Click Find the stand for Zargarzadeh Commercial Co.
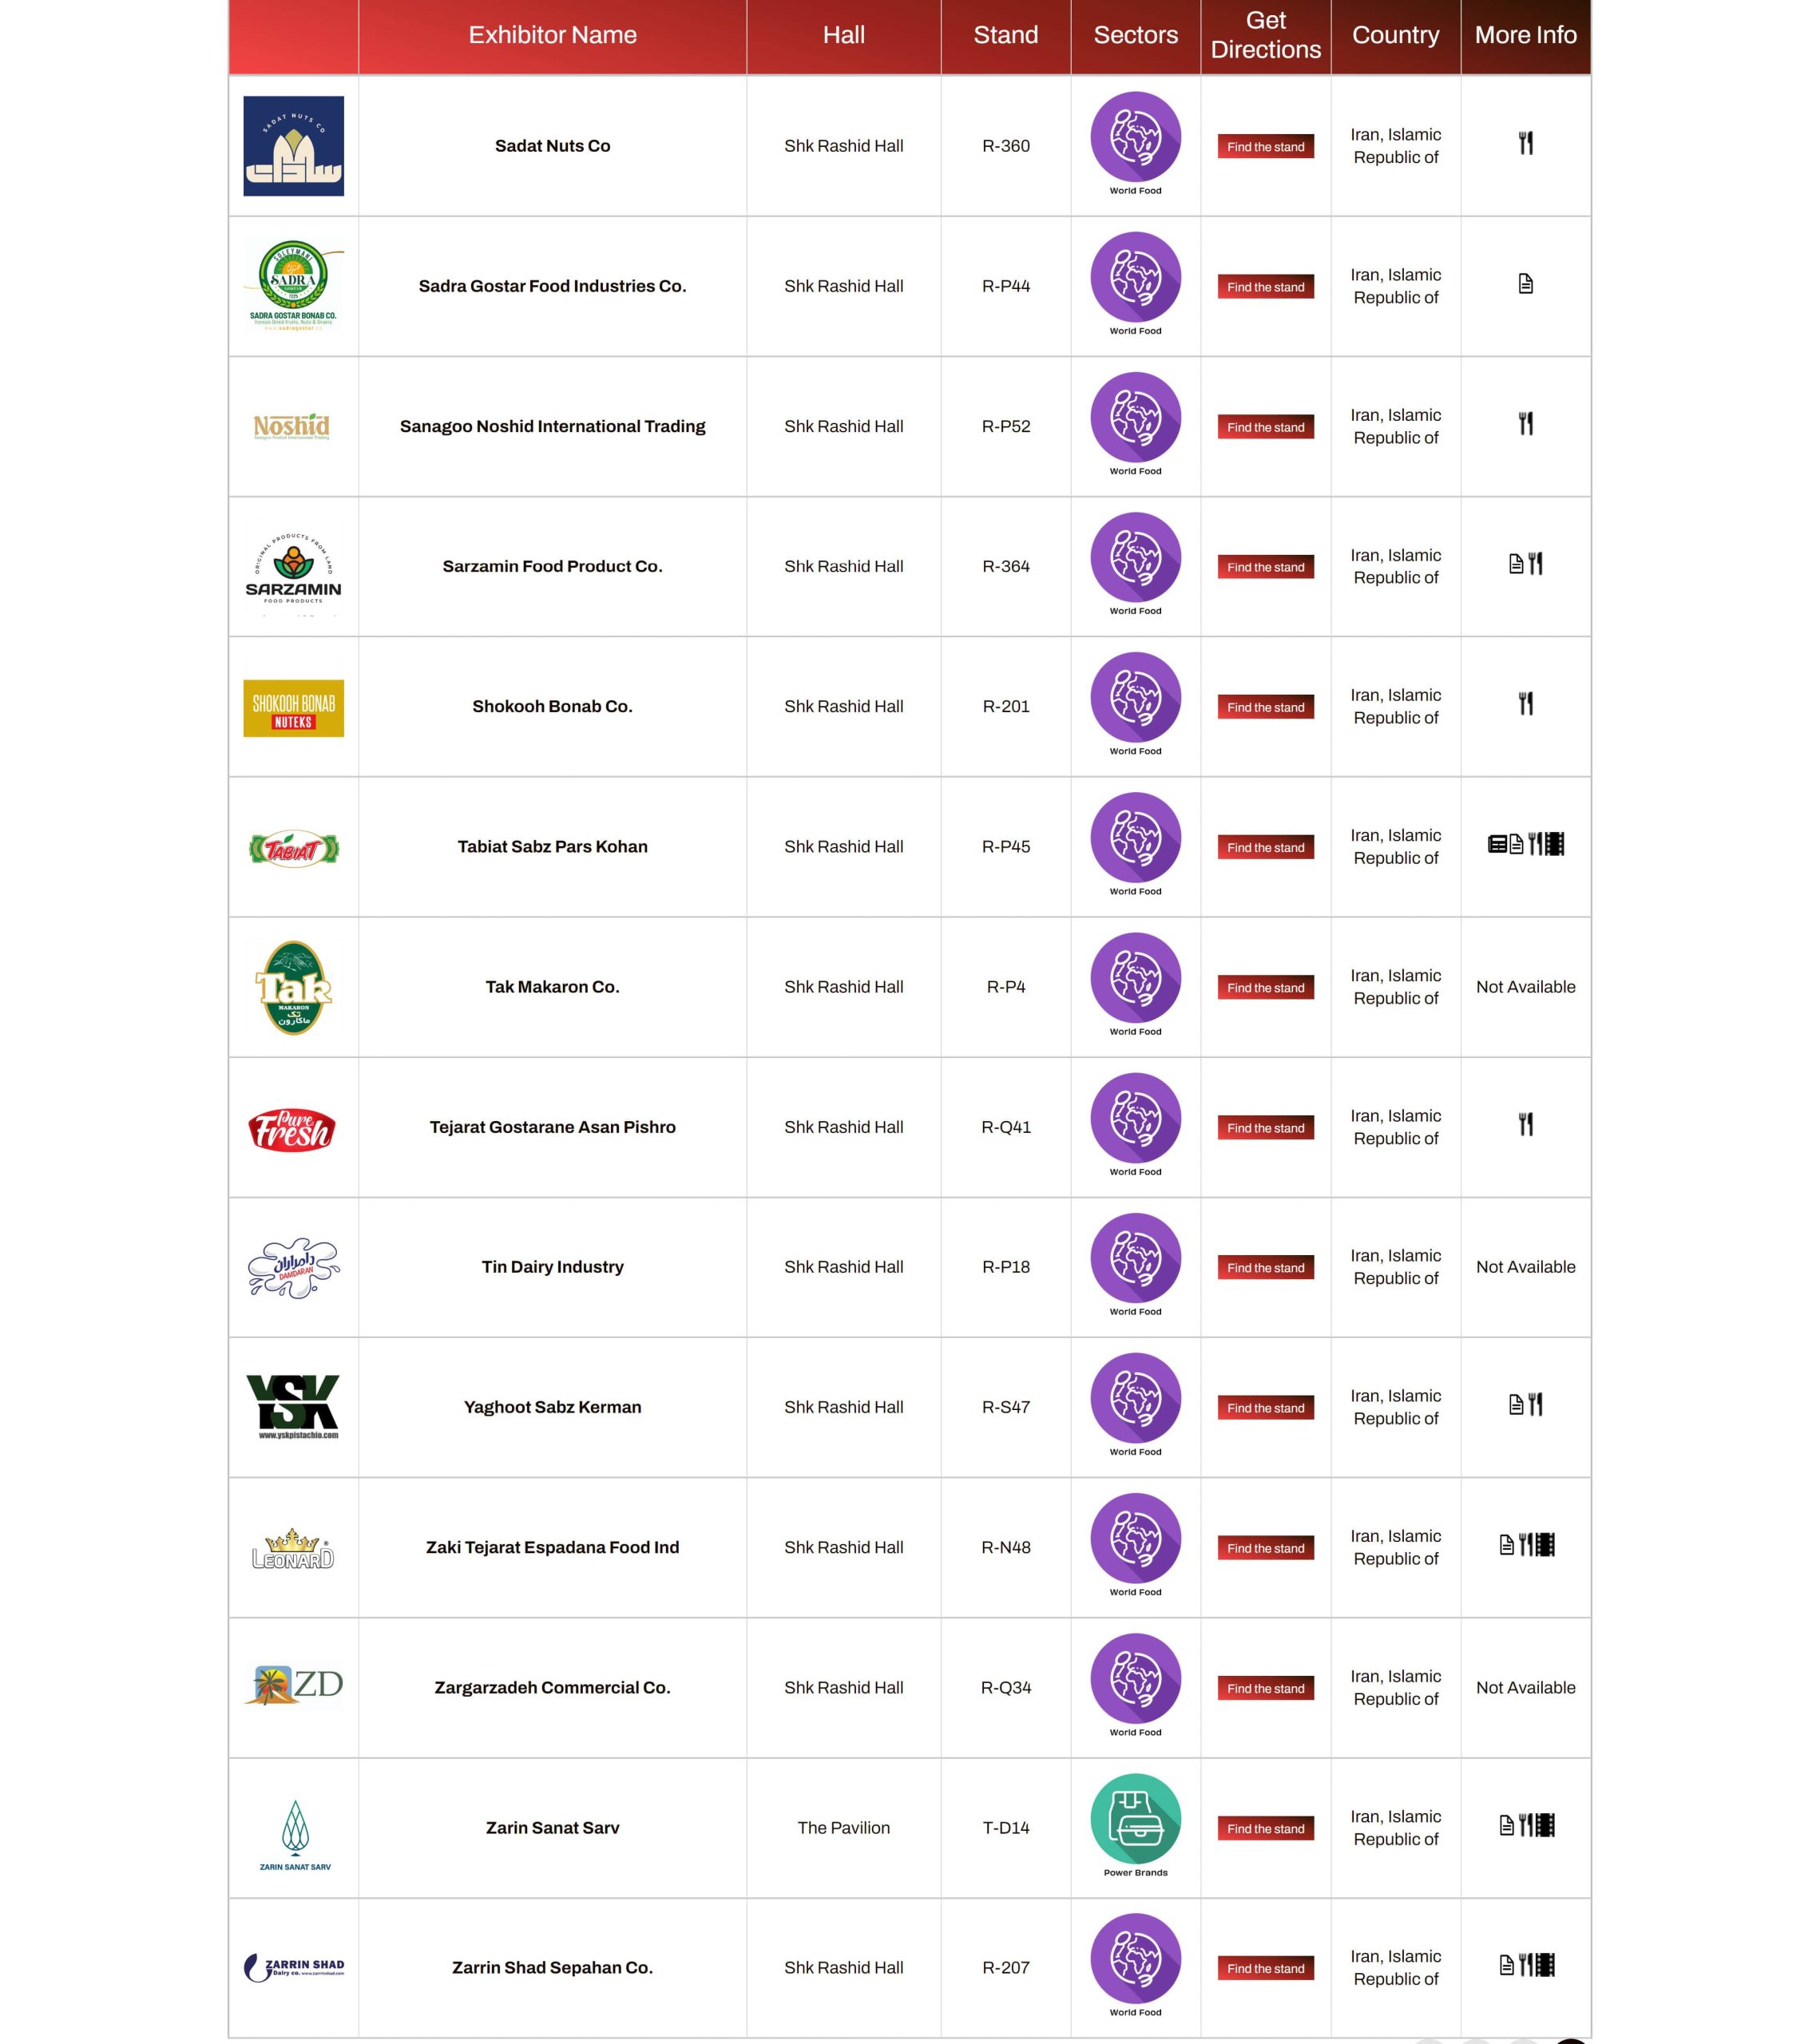Image resolution: width=1820 pixels, height=2044 pixels. pos(1265,1688)
